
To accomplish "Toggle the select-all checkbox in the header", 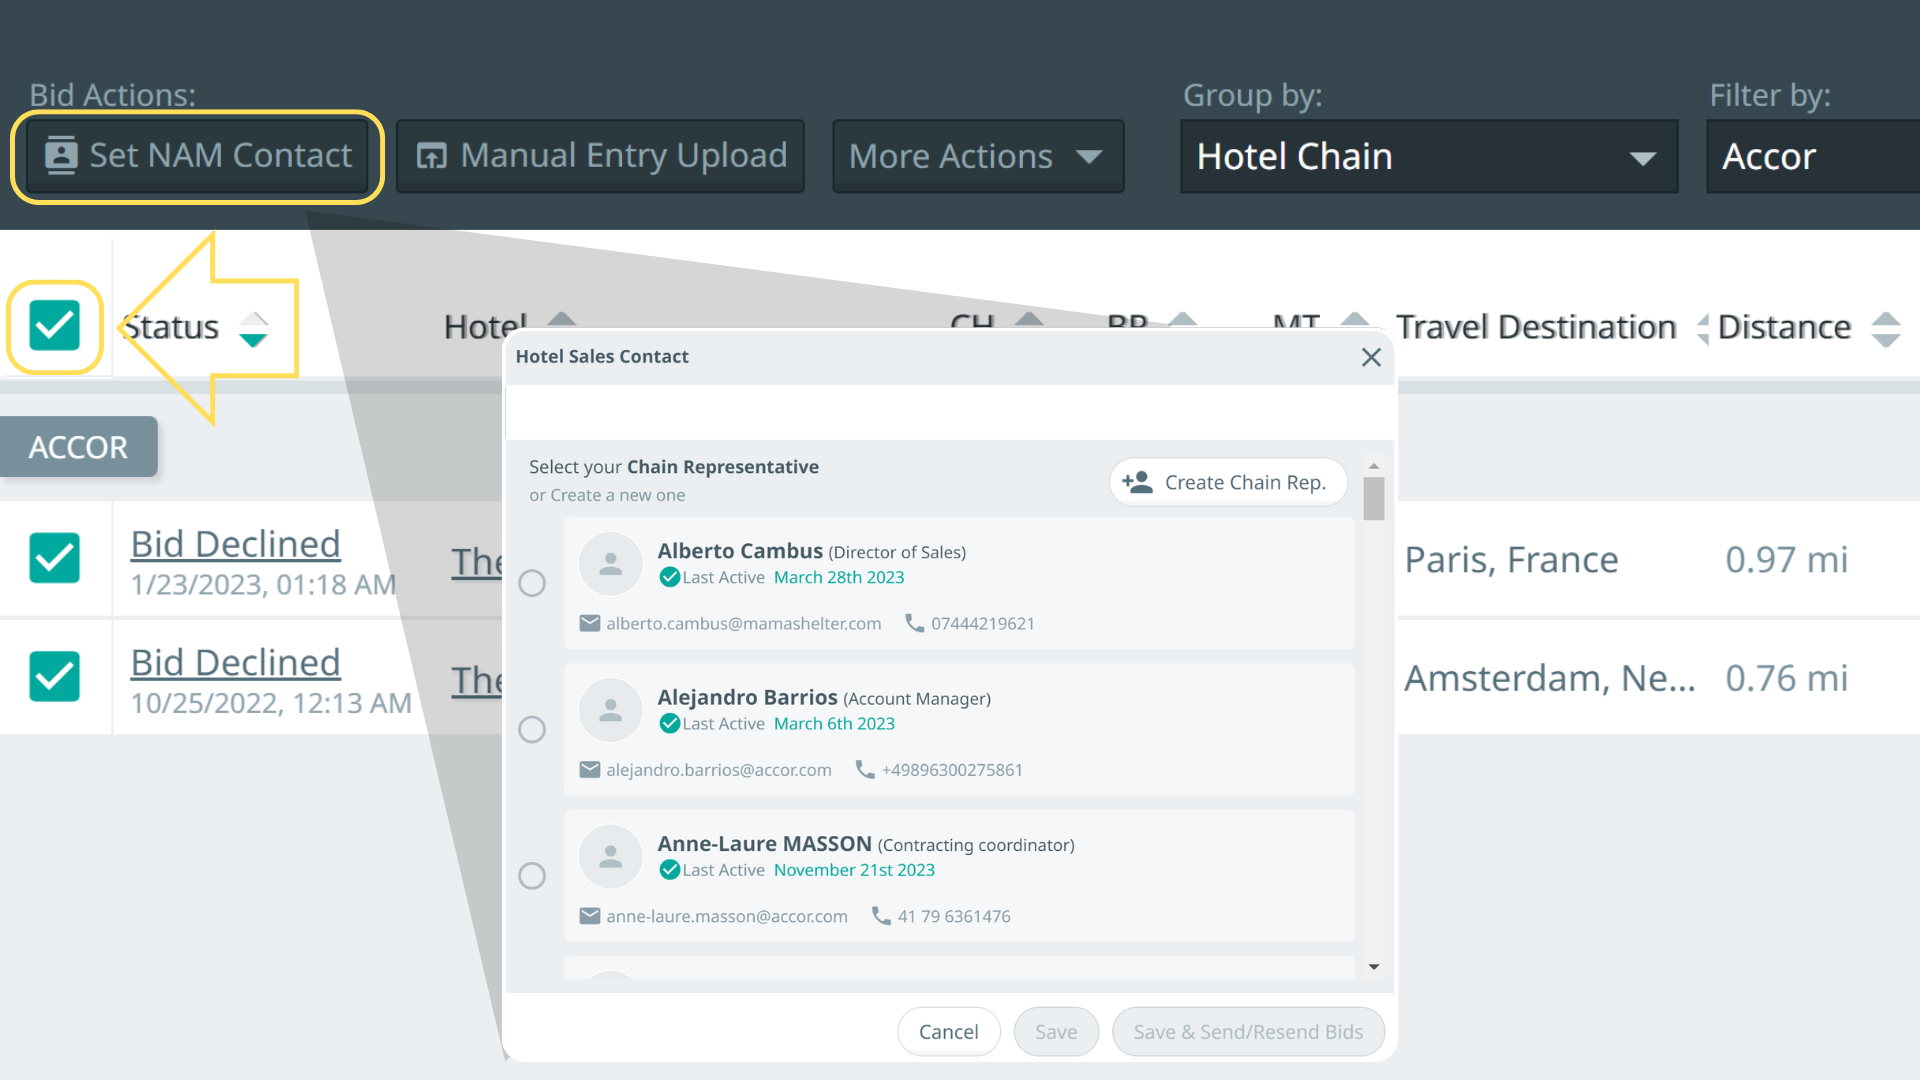I will point(55,326).
